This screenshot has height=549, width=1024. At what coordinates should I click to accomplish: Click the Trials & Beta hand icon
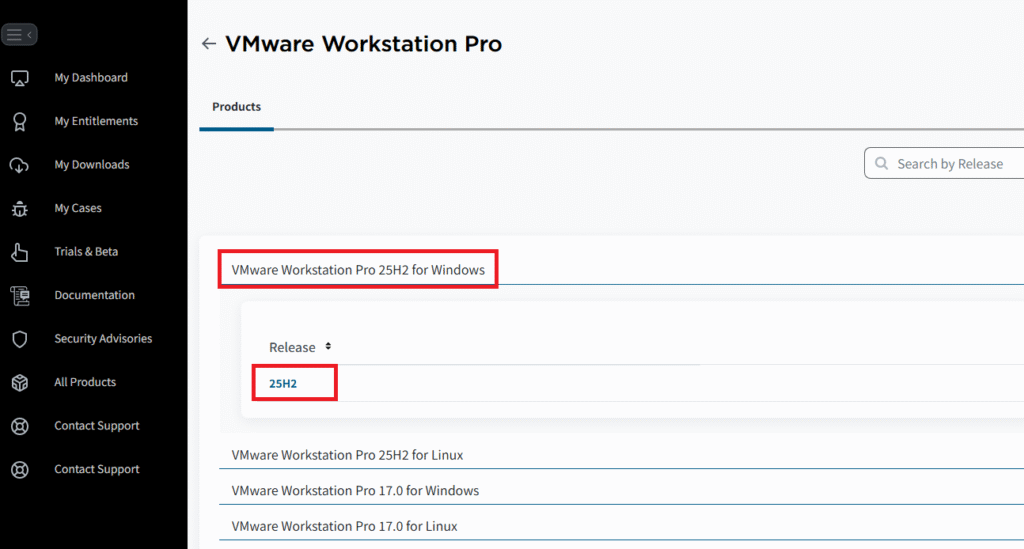[x=19, y=252]
